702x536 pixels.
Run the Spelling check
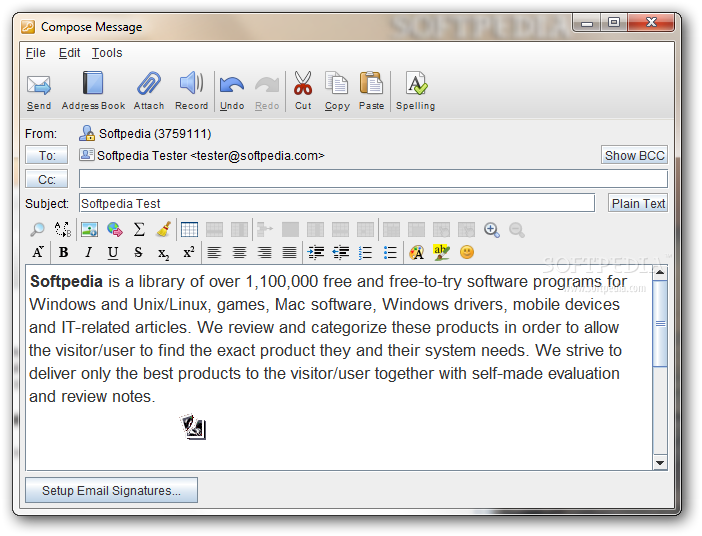[415, 91]
